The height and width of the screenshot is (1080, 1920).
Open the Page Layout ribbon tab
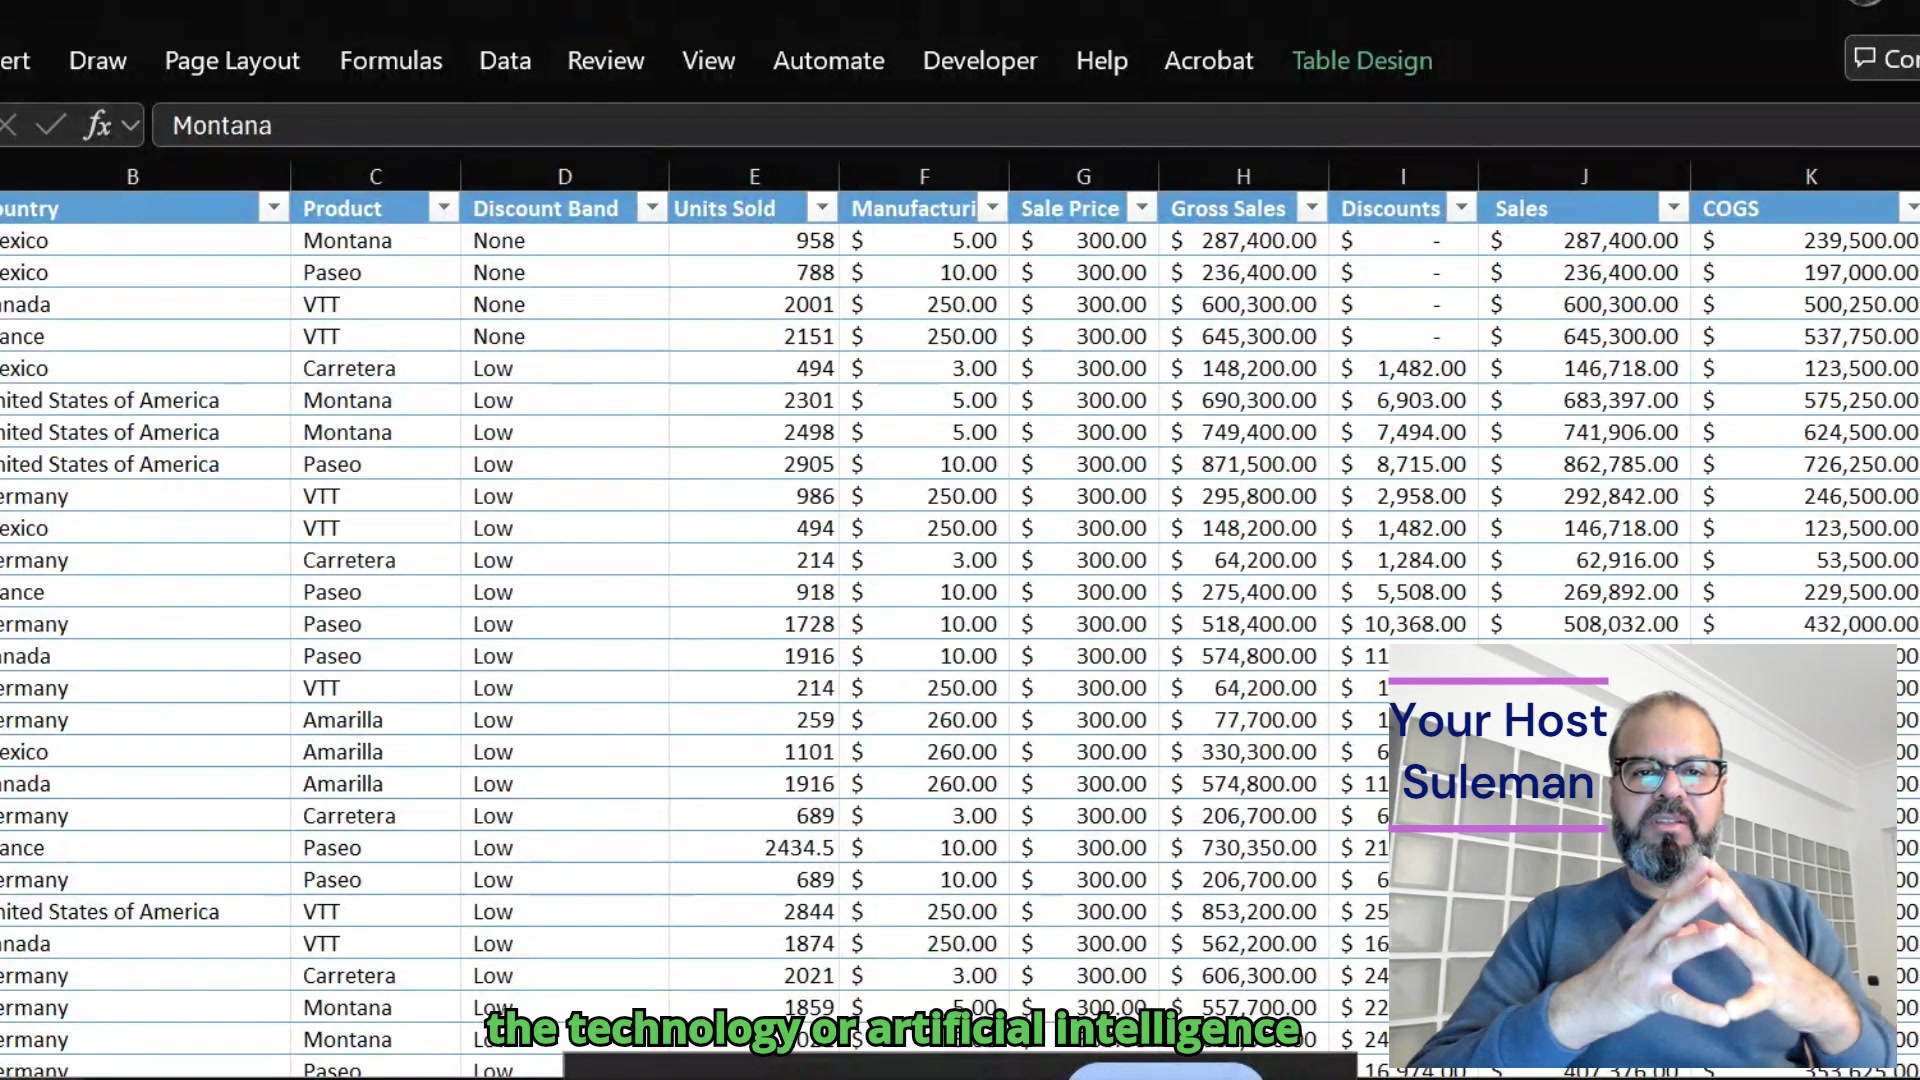pyautogui.click(x=232, y=61)
